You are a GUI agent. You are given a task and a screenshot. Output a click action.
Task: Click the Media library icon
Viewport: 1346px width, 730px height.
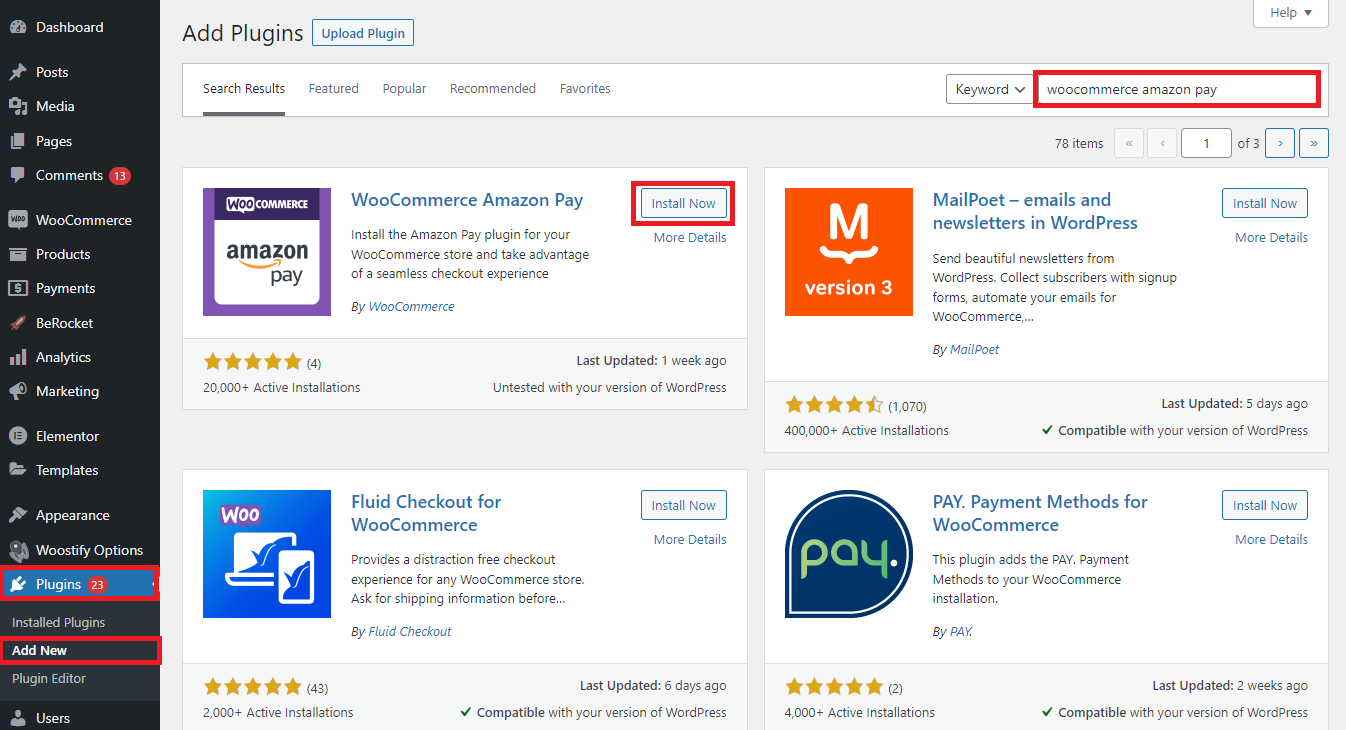[x=18, y=106]
